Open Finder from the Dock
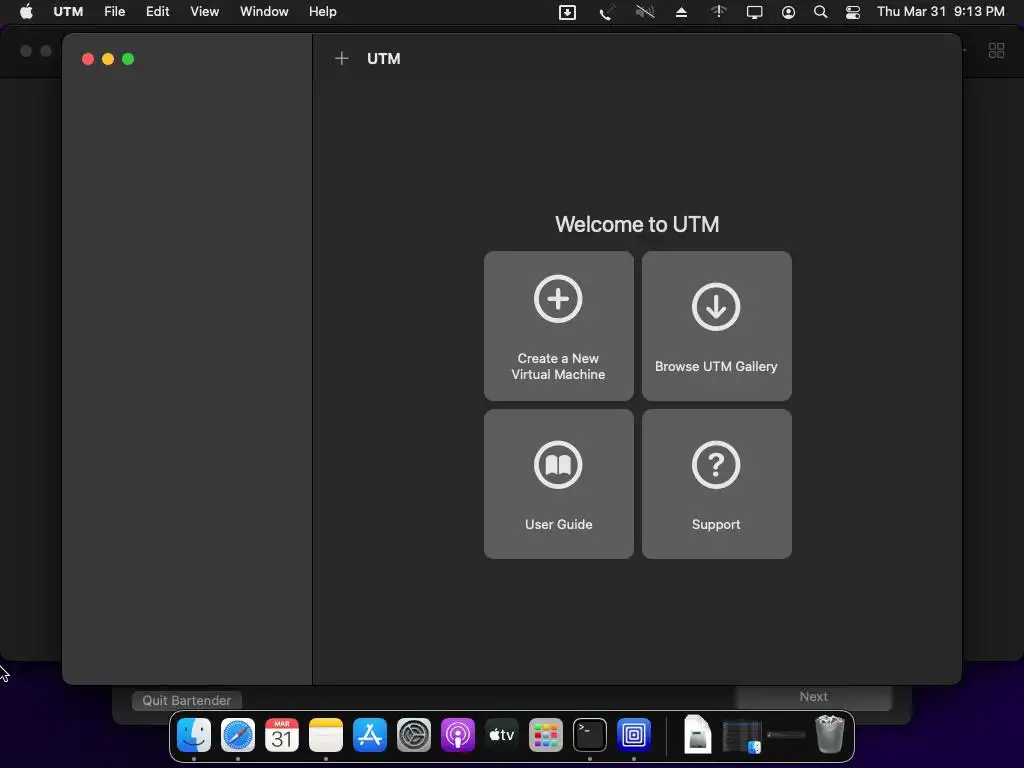1024x768 pixels. coord(194,735)
